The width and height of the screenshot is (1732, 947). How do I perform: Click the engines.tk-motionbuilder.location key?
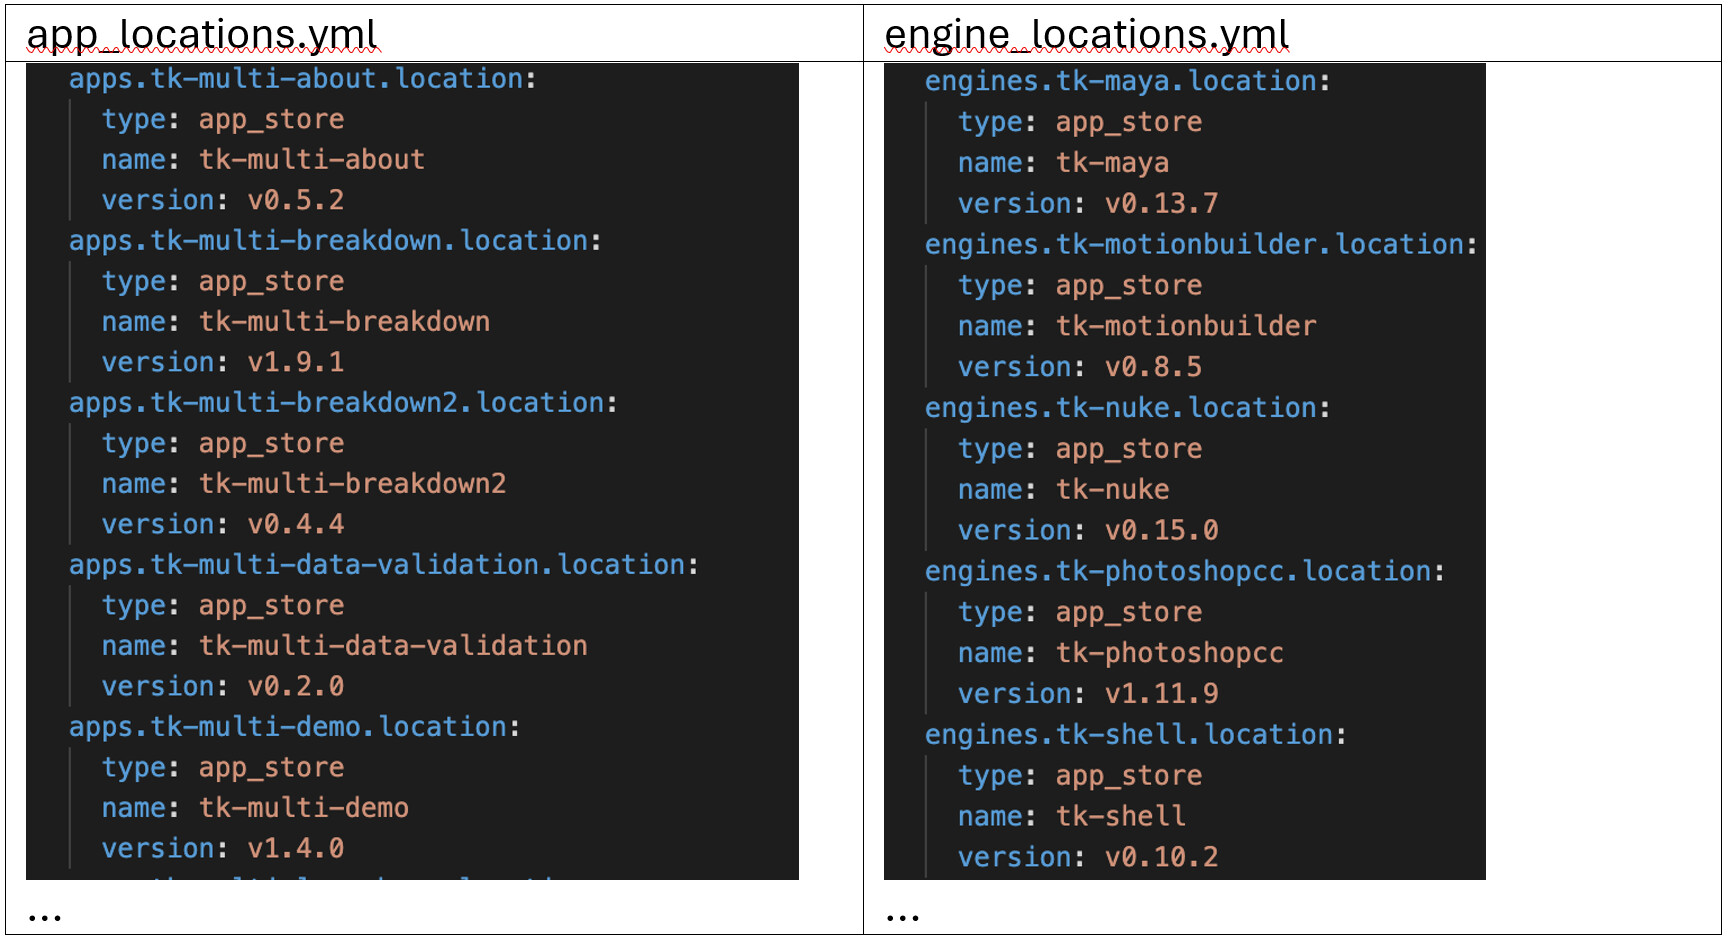(1200, 245)
